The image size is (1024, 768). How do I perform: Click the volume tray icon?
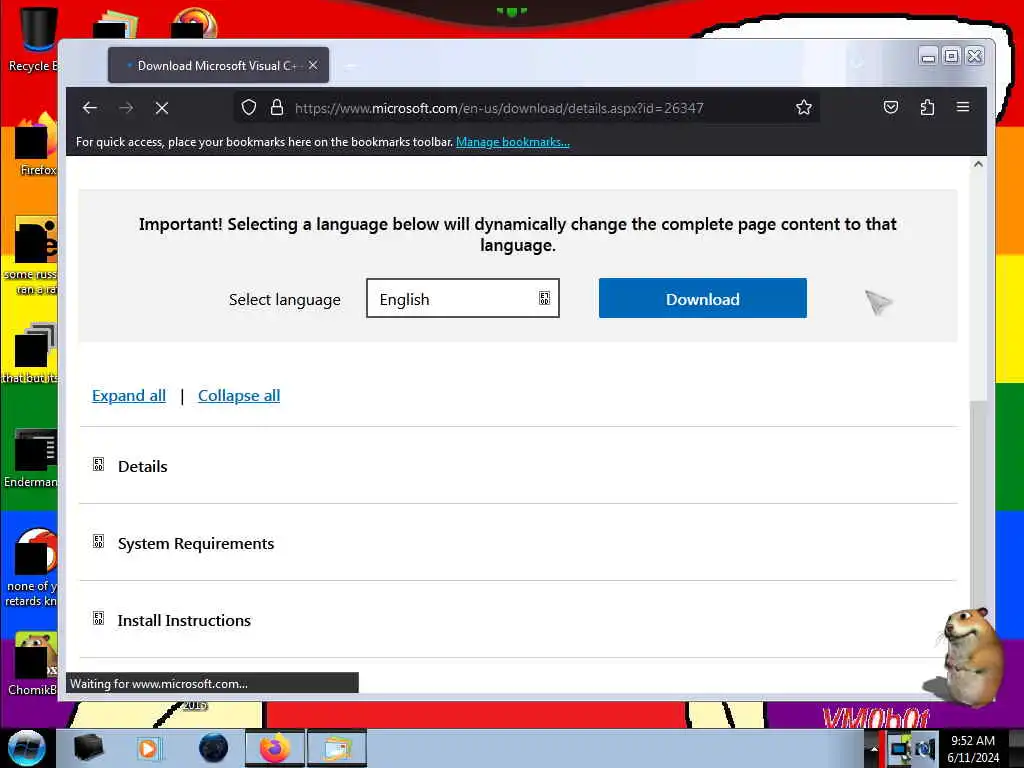[x=925, y=749]
